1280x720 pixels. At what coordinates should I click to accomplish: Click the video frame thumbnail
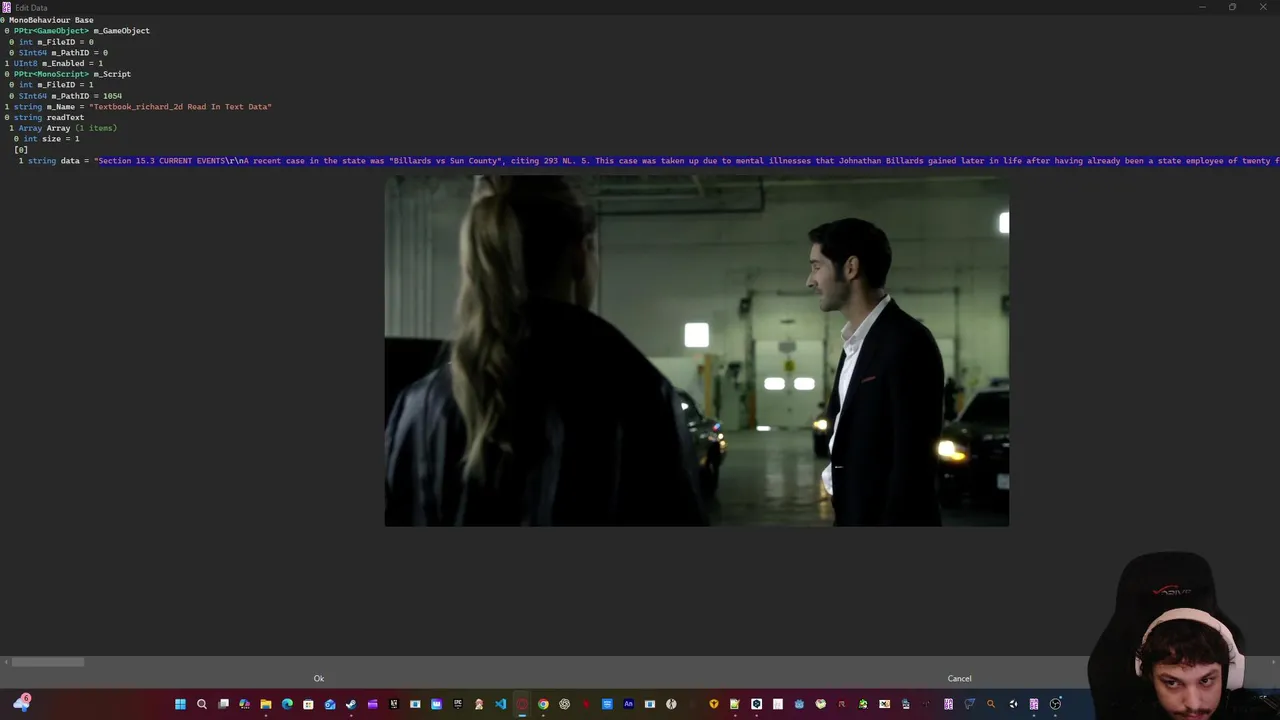pyautogui.click(x=697, y=351)
